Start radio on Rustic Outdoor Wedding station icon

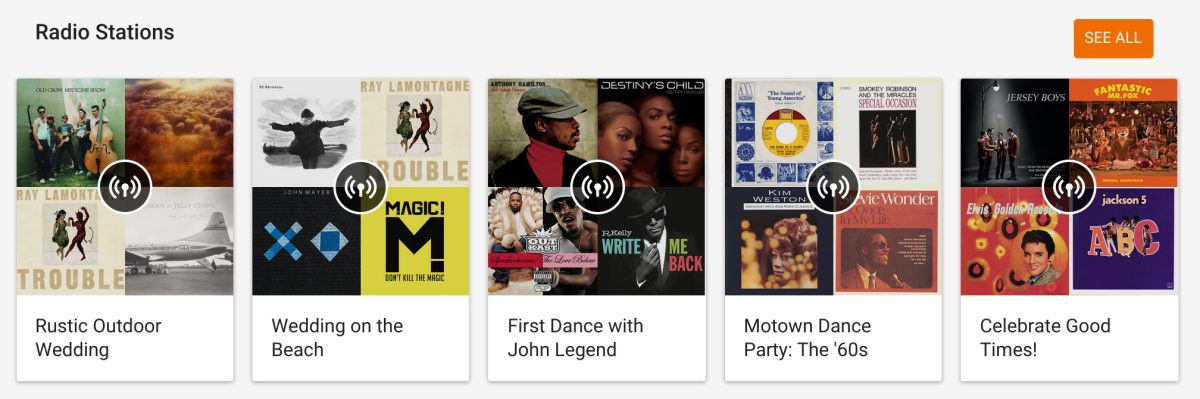click(125, 187)
